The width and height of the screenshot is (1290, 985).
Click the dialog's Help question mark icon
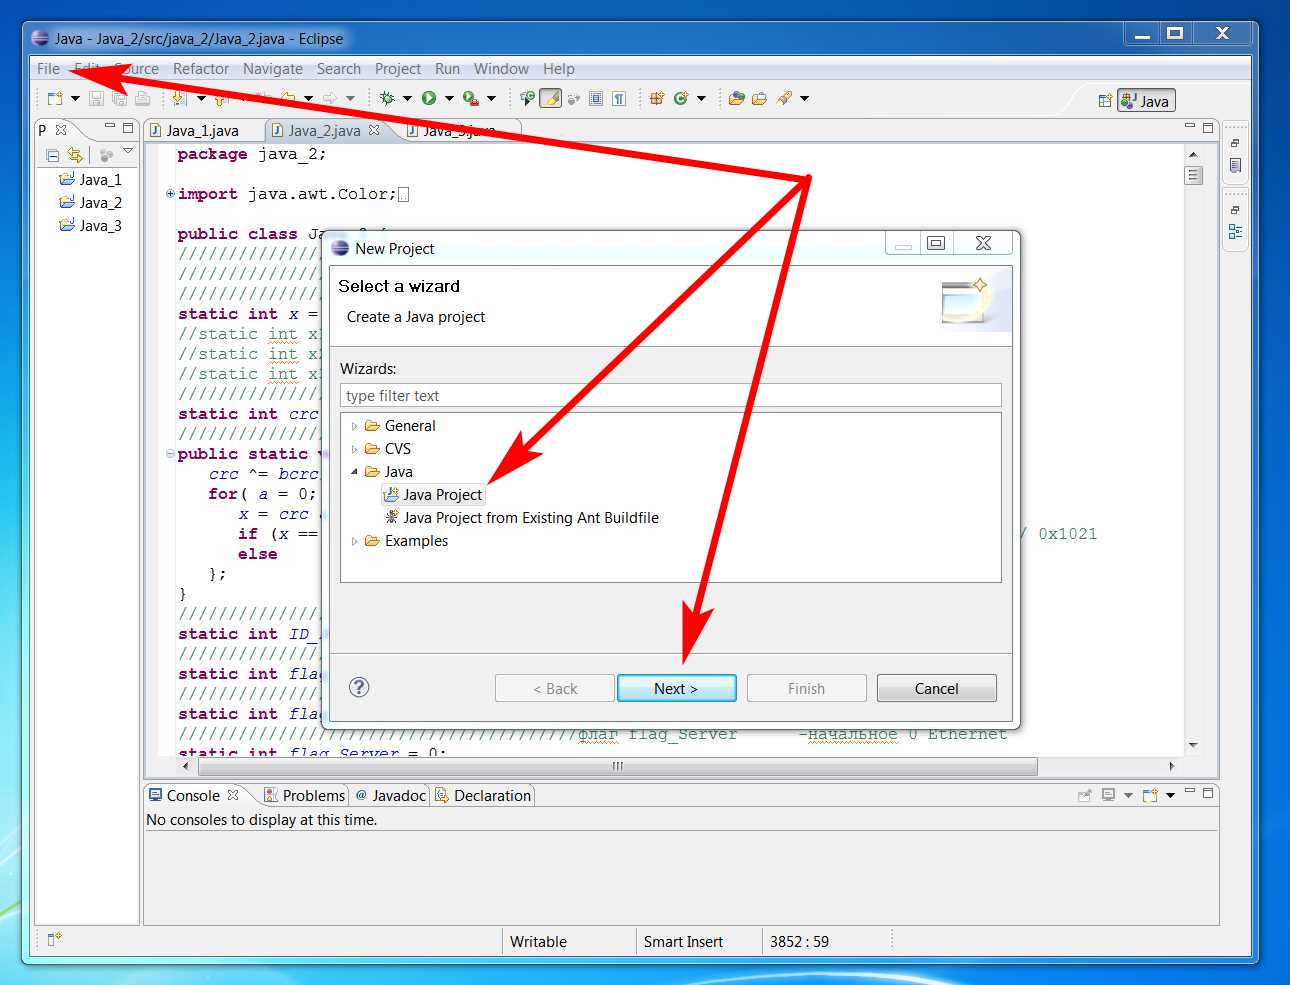tap(359, 687)
